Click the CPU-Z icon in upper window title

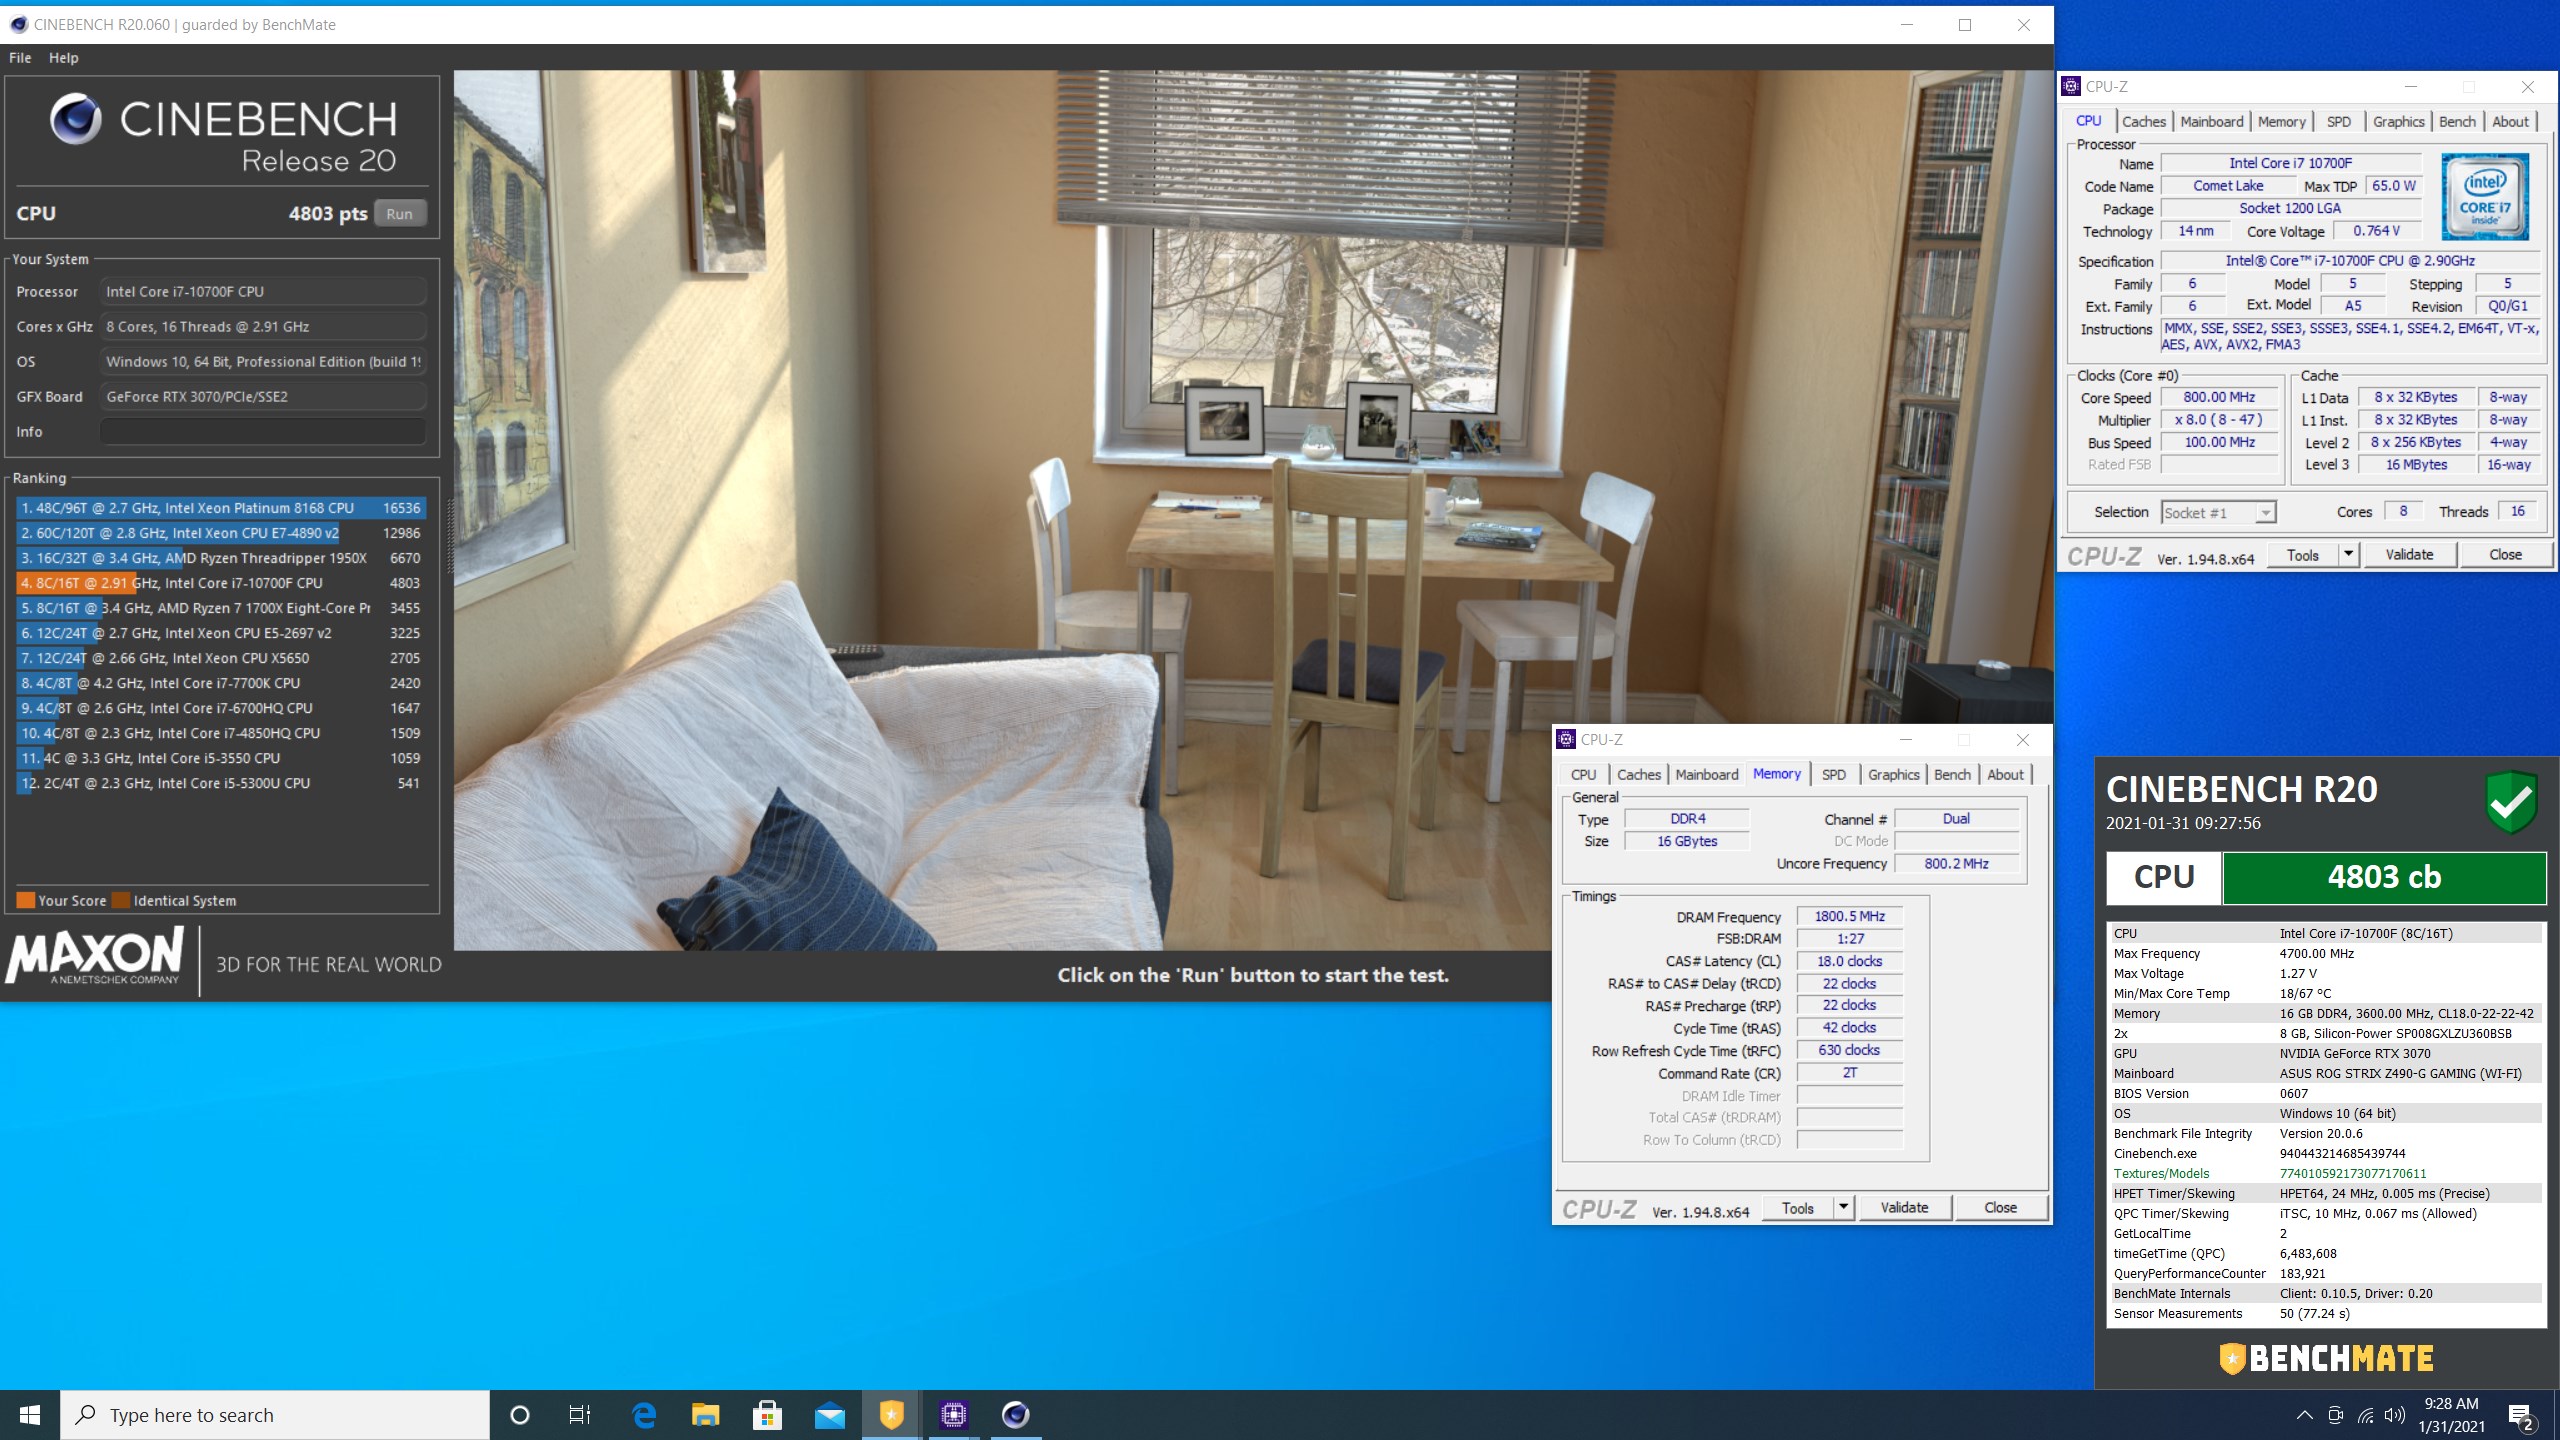tap(2072, 87)
